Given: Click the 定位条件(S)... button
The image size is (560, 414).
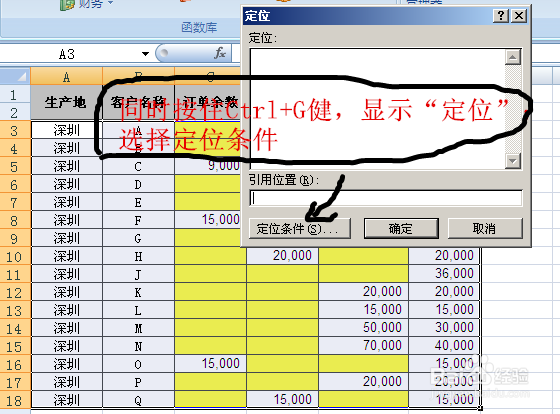Looking at the screenshot, I should pyautogui.click(x=299, y=228).
